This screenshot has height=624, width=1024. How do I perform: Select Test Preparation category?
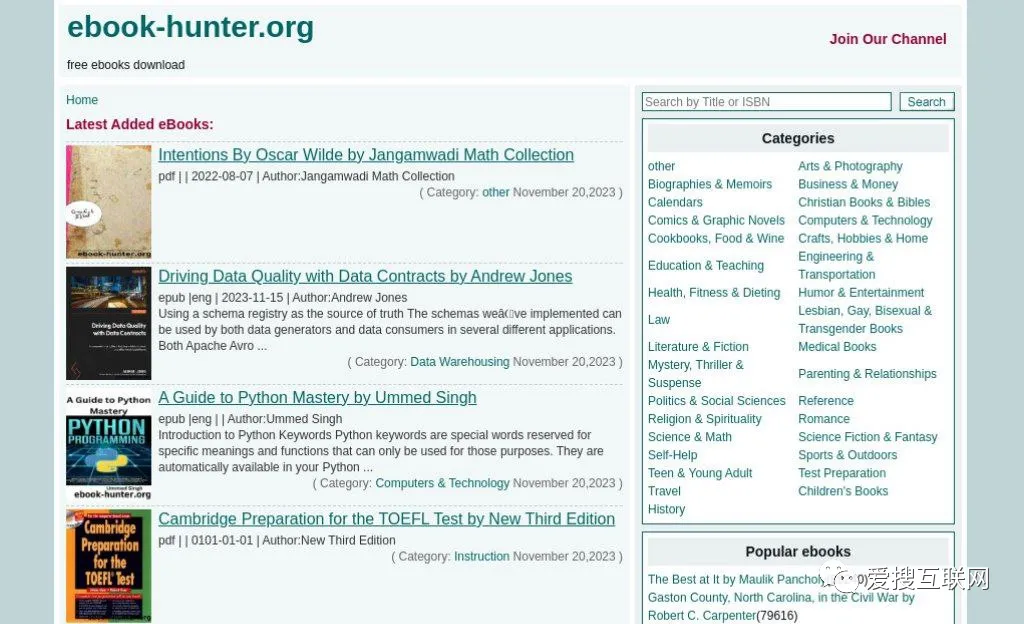tap(842, 473)
